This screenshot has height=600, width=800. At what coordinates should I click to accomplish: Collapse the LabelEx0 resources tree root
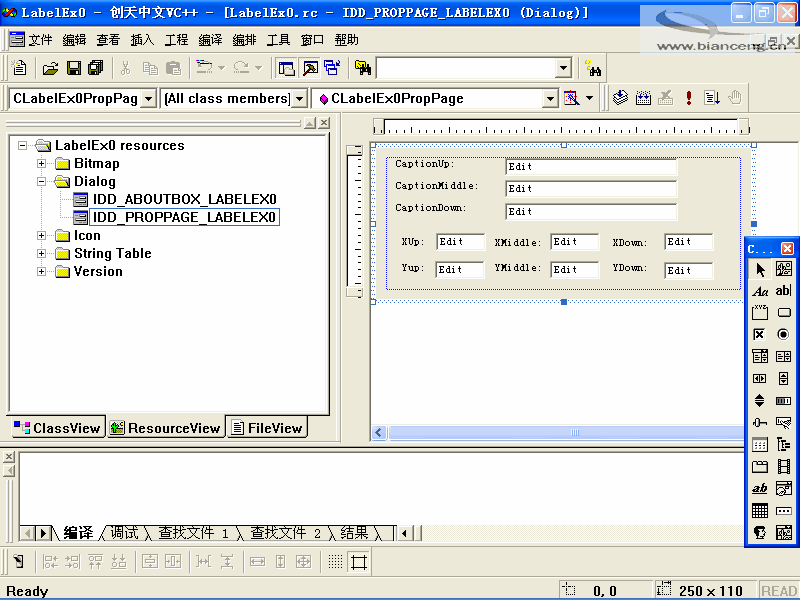coord(22,145)
